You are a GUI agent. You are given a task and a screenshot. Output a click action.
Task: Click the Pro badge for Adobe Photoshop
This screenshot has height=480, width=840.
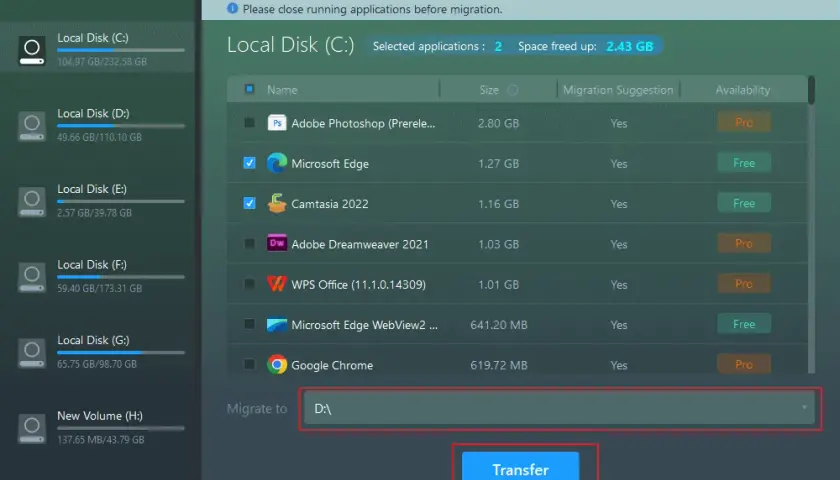point(744,122)
